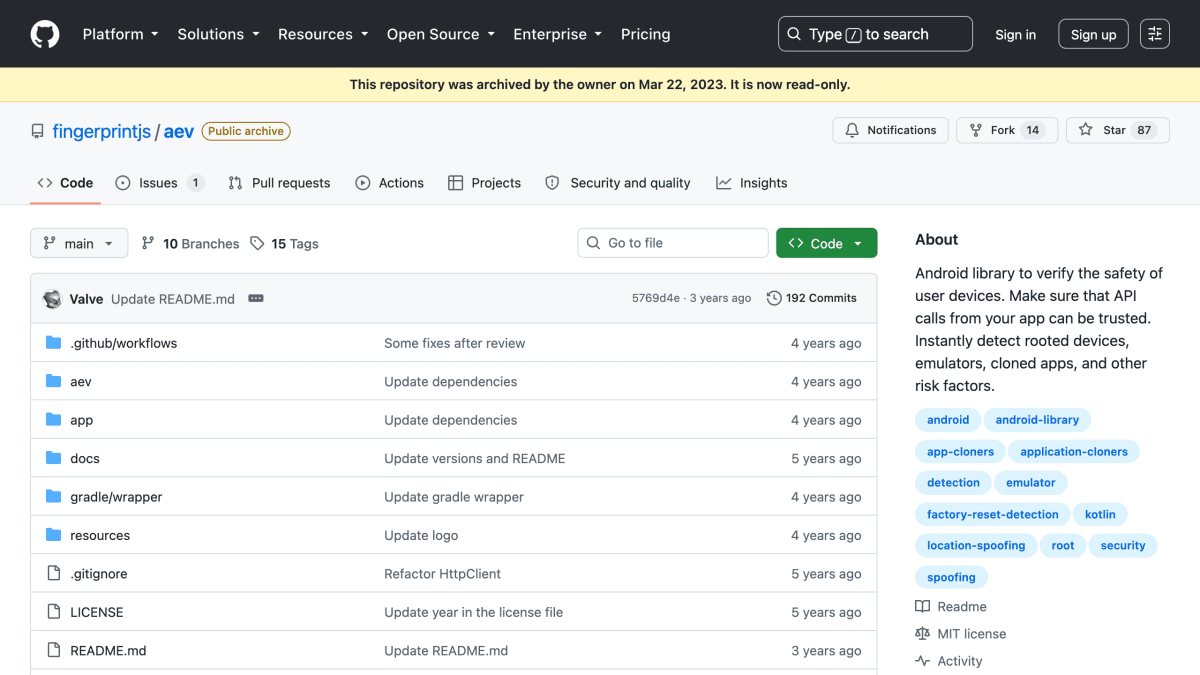
Task: Select the application-cloners topic tag
Action: 1074,452
